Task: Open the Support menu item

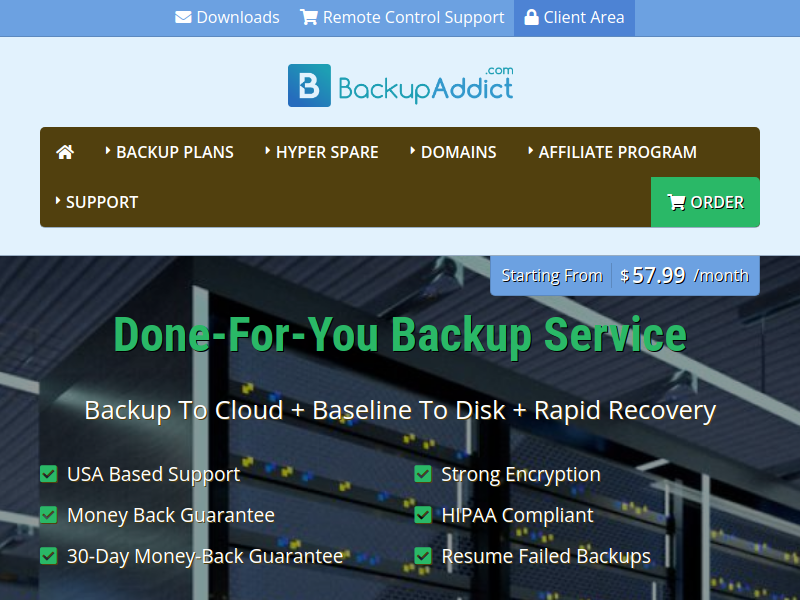Action: pyautogui.click(x=101, y=202)
